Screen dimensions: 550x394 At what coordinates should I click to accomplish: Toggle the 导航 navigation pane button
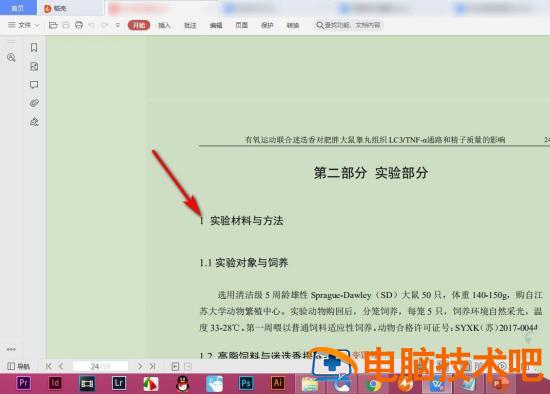pyautogui.click(x=19, y=366)
